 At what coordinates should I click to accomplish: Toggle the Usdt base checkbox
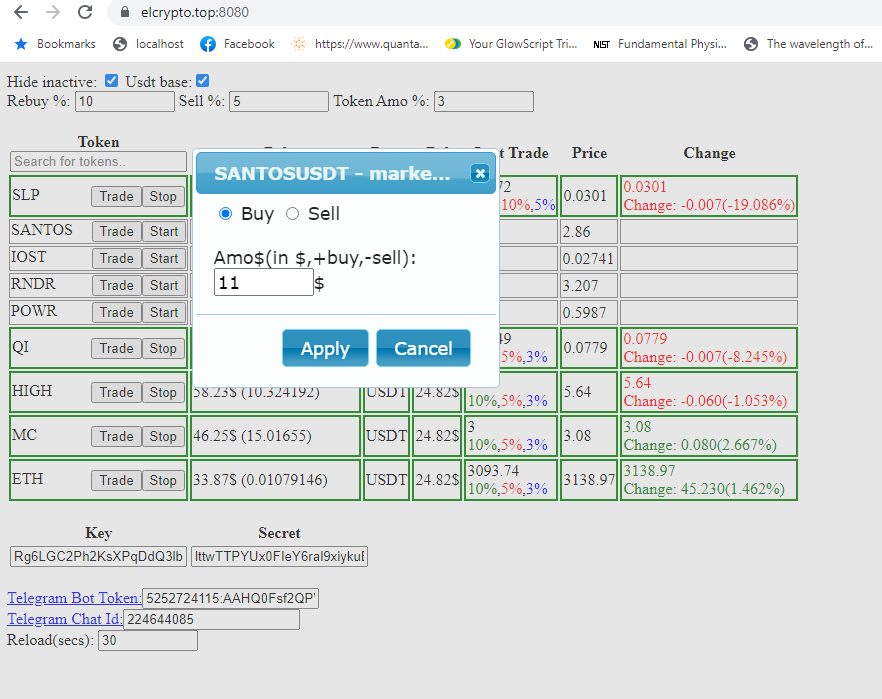tap(202, 80)
